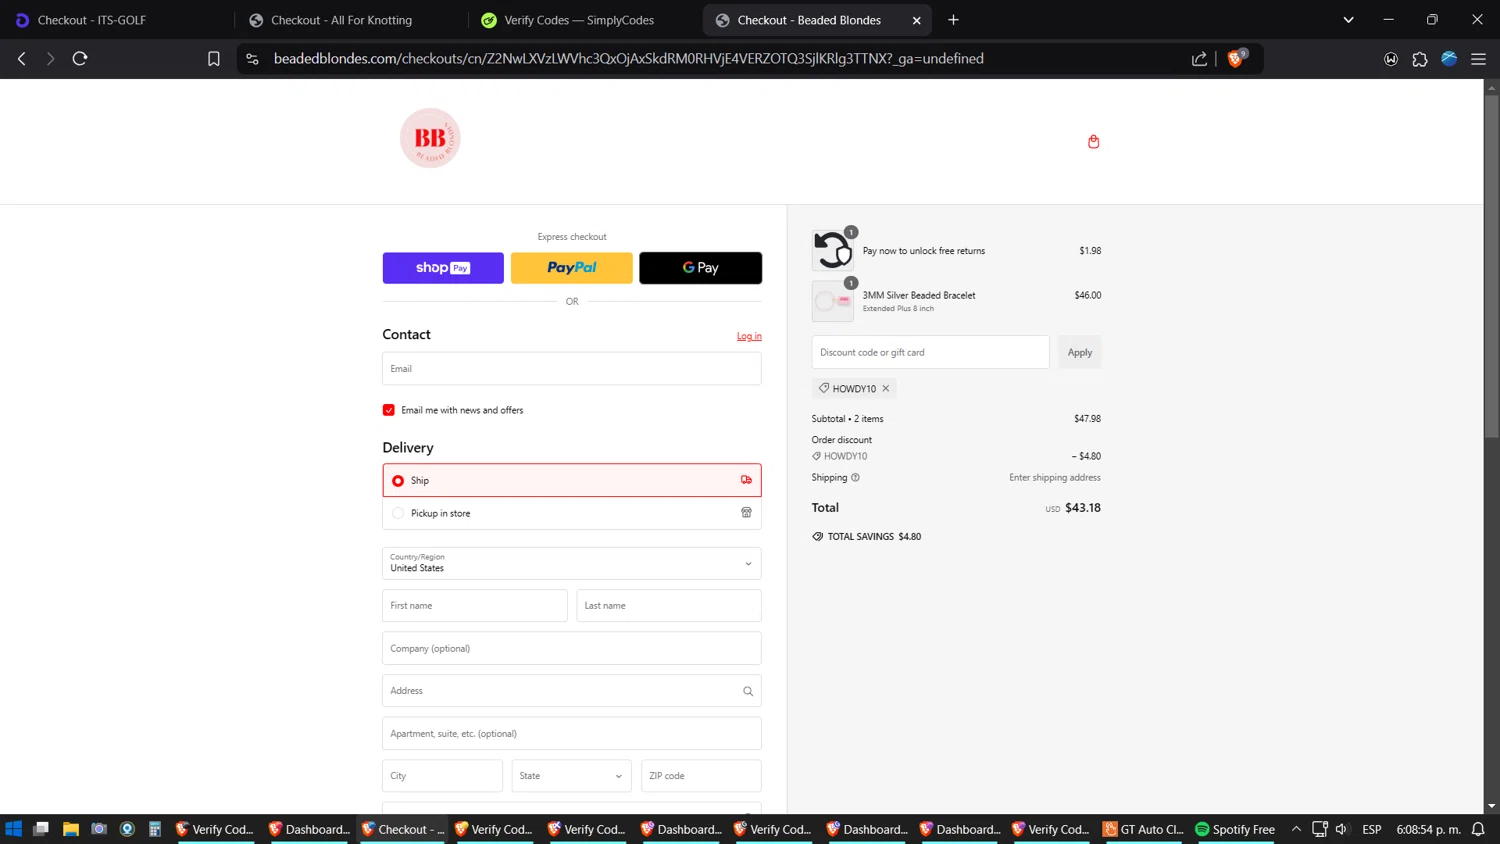Click the taskbar volume speaker icon
The height and width of the screenshot is (844, 1500).
pos(1342,829)
